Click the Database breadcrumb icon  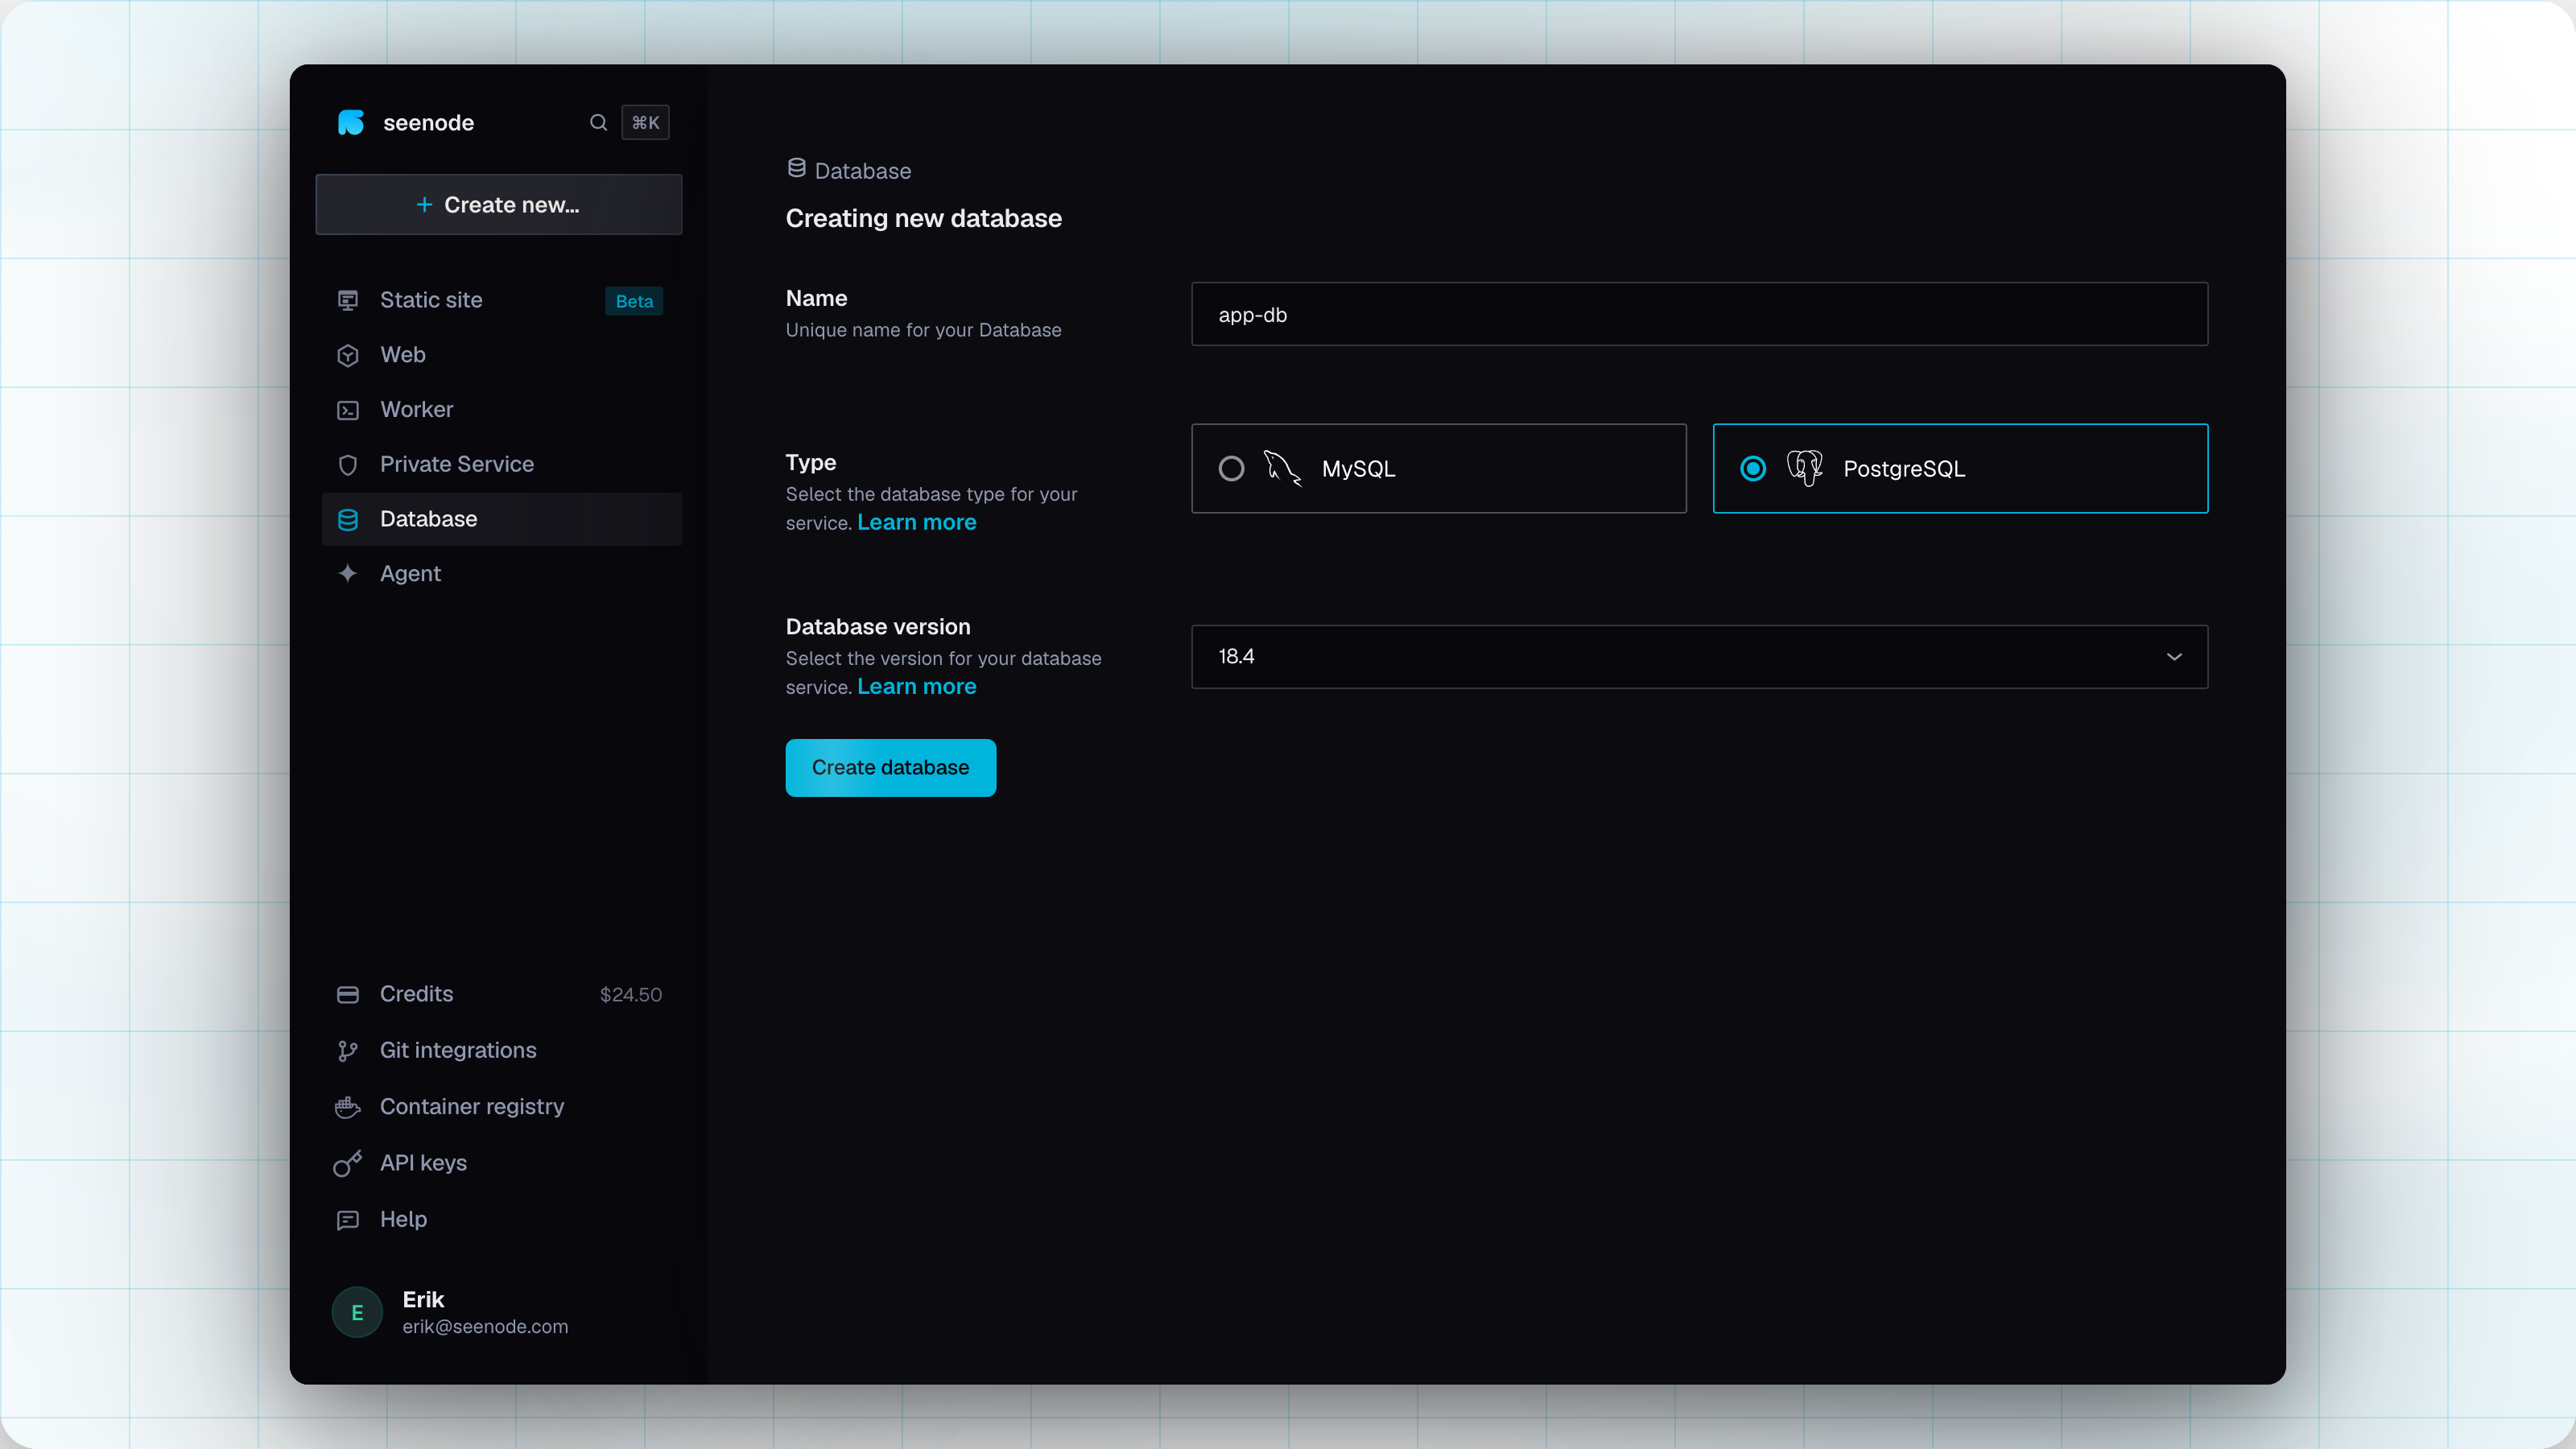coord(796,168)
